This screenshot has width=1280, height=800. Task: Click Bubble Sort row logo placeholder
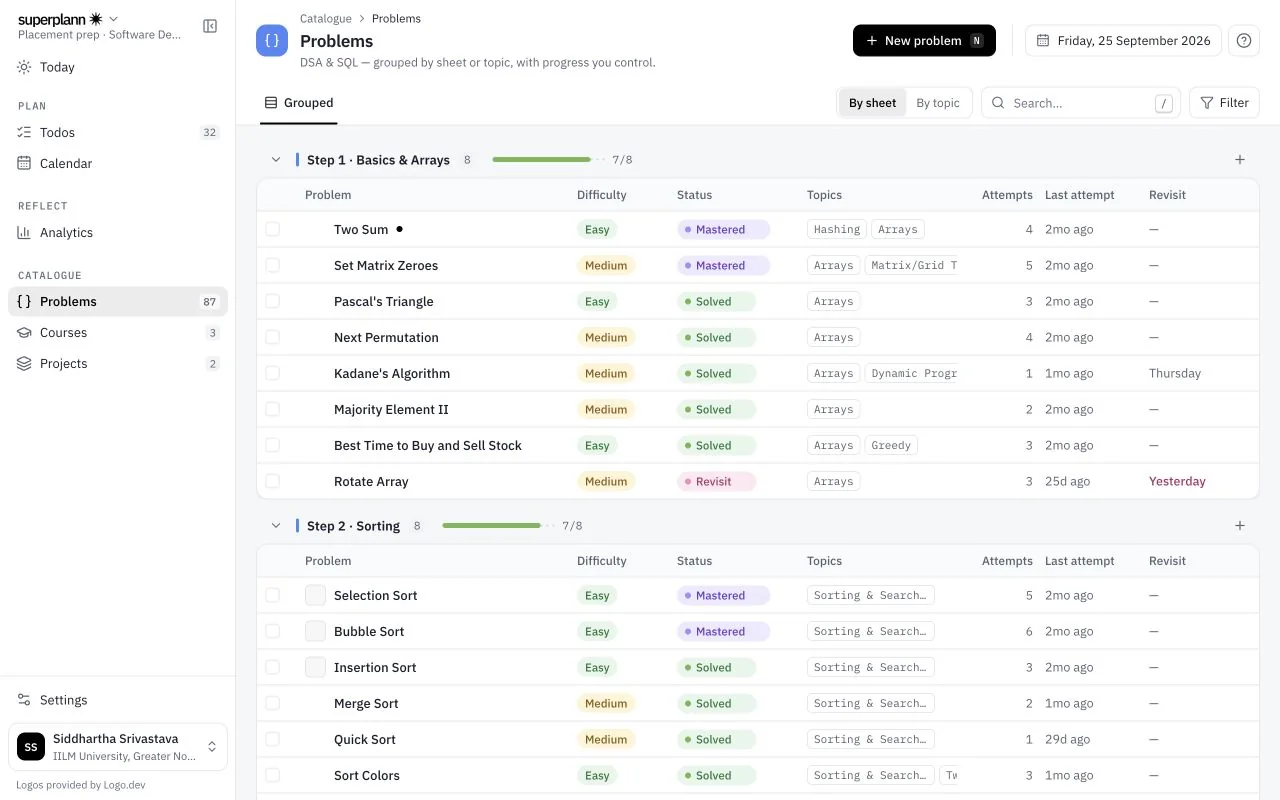point(315,631)
